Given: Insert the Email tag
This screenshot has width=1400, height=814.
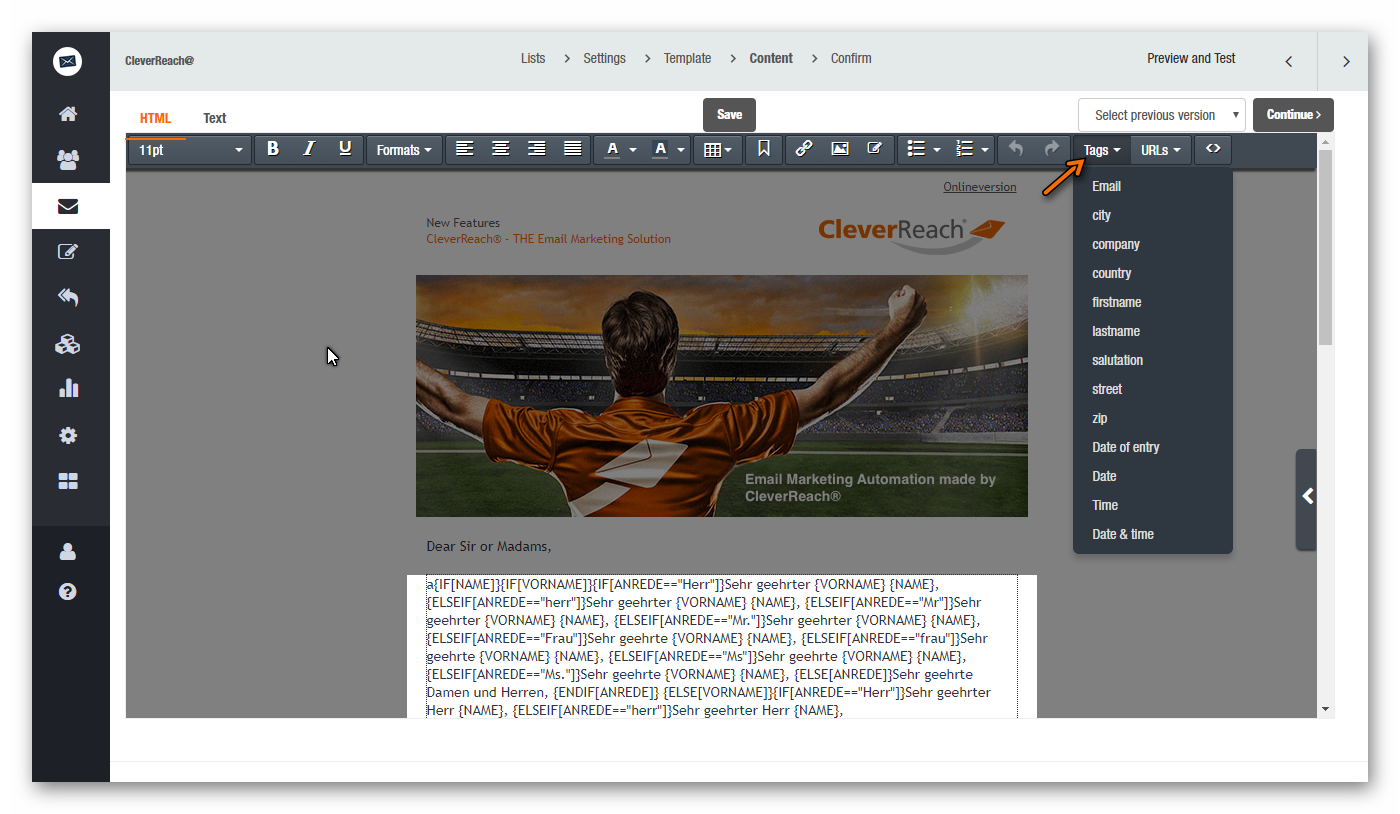Looking at the screenshot, I should click(1153, 186).
